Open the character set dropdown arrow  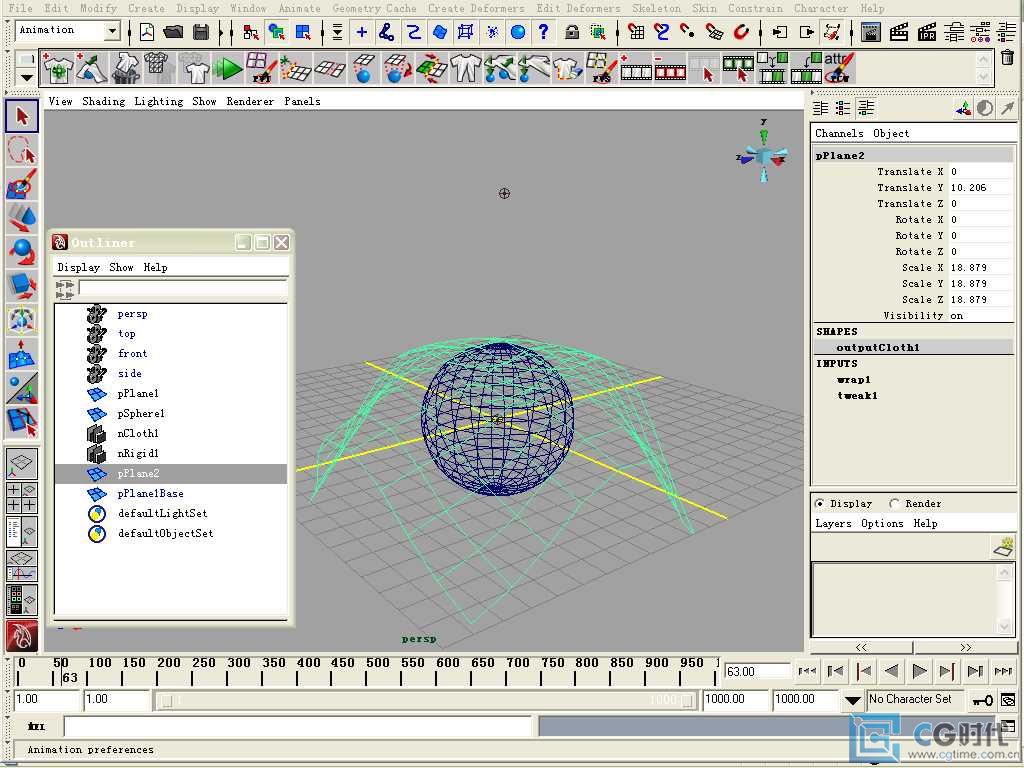pyautogui.click(x=852, y=700)
